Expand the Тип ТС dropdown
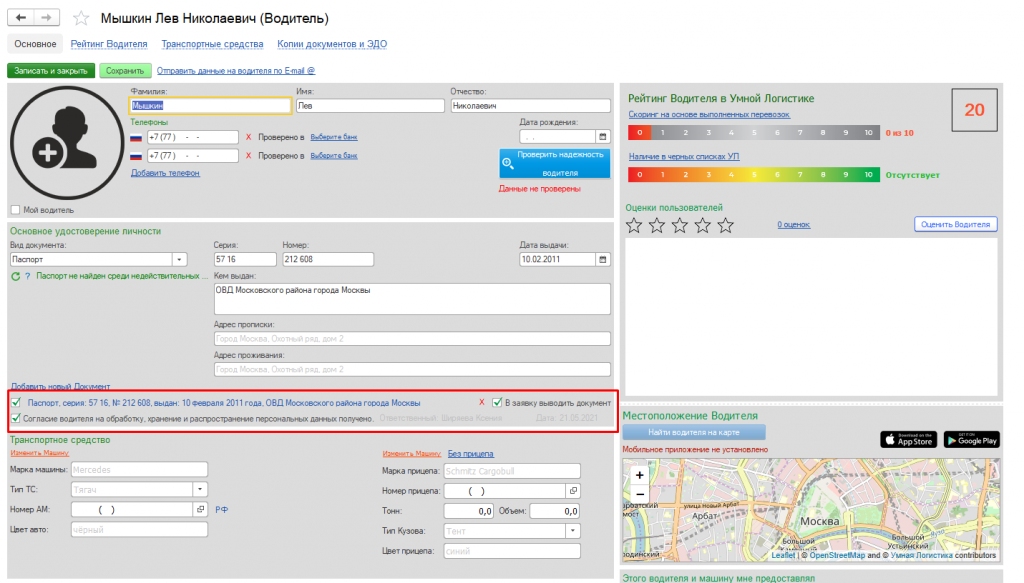The width and height of the screenshot is (1024, 583). (200, 489)
